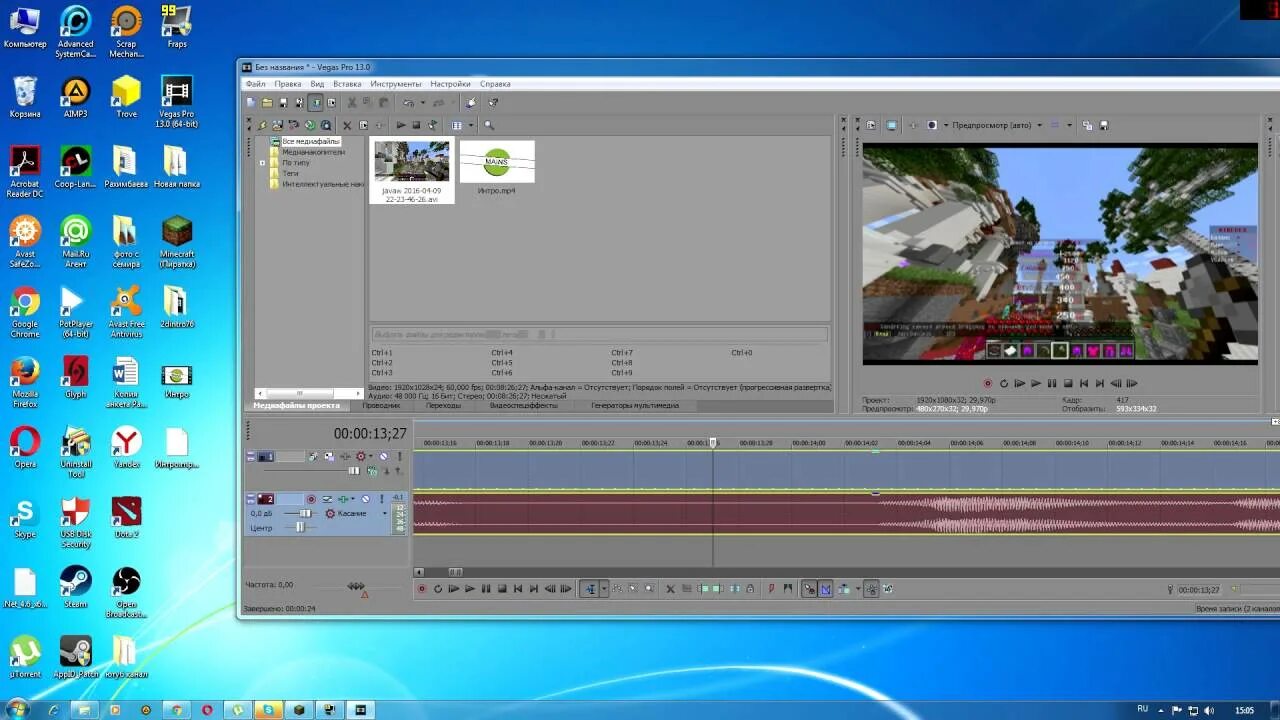Create a new project from main toolbar
This screenshot has width=1280, height=720.
(x=251, y=102)
